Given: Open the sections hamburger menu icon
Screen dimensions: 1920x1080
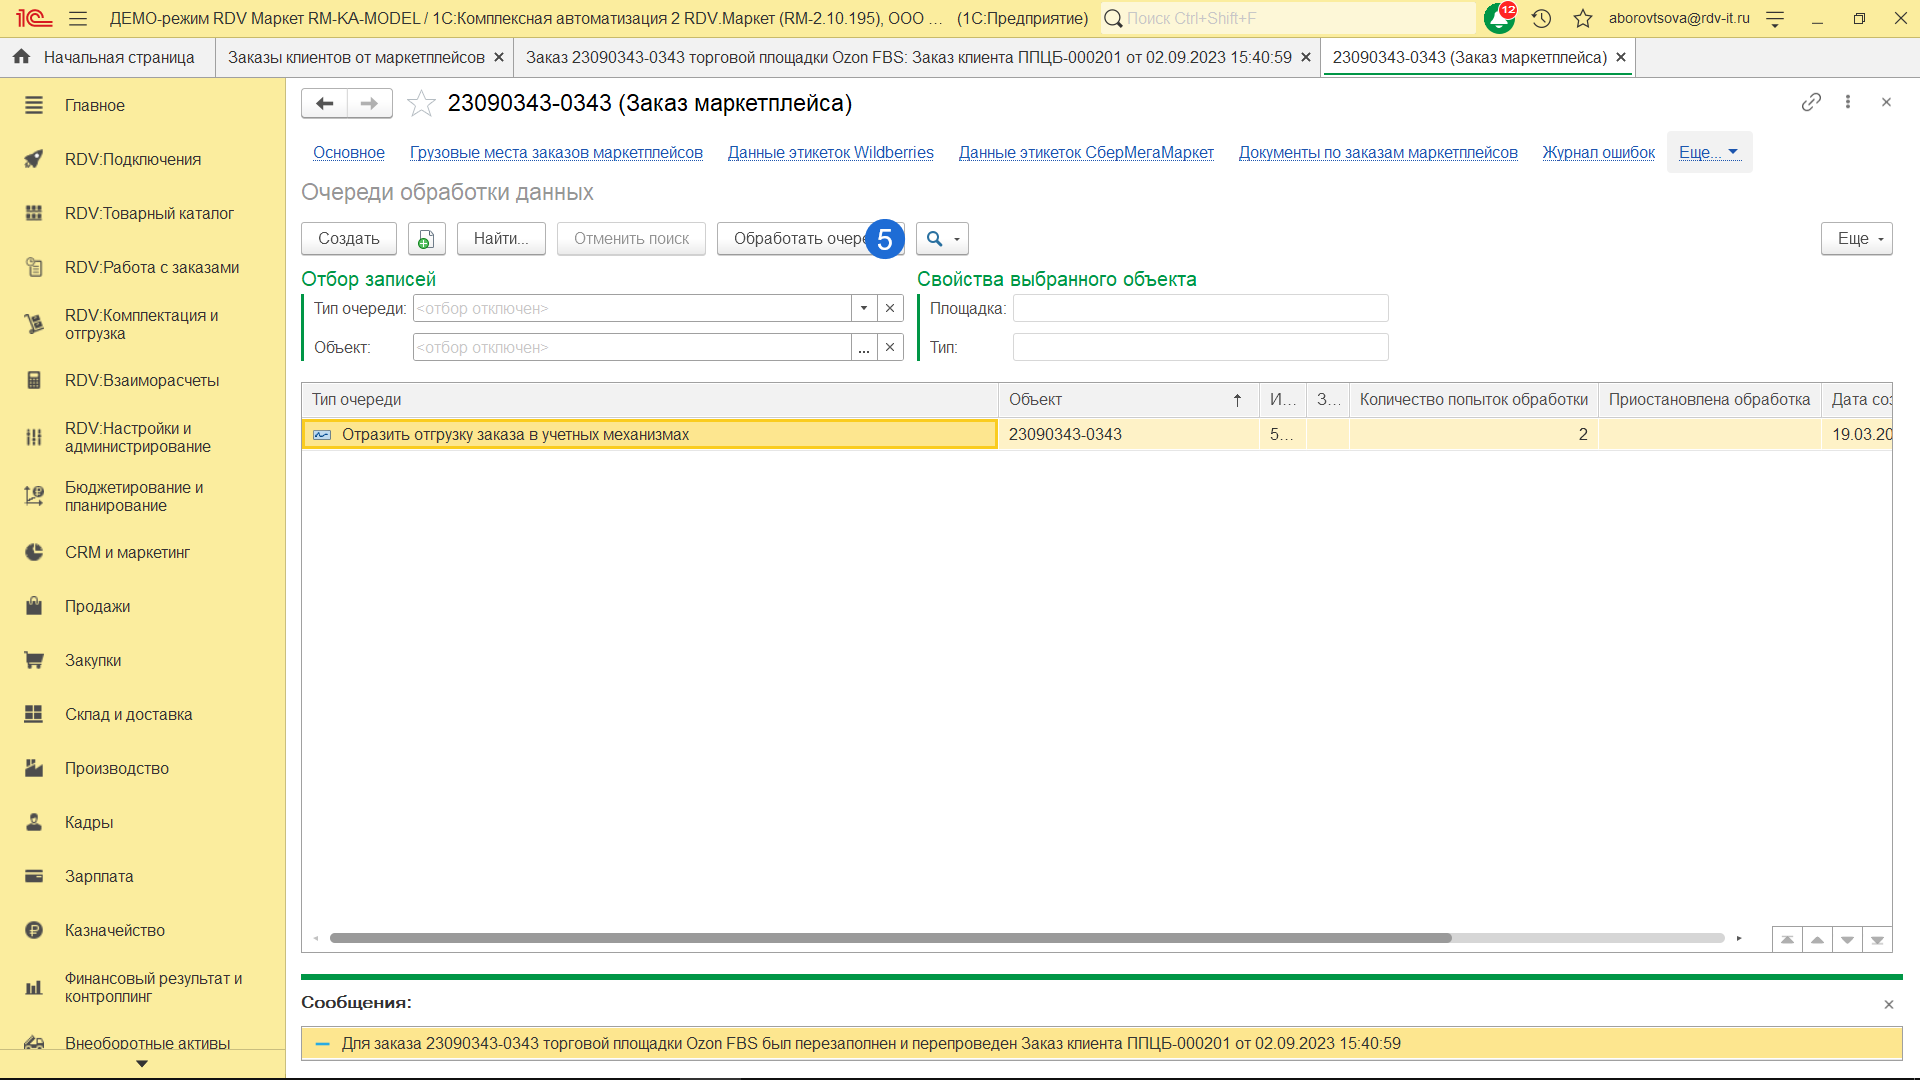Looking at the screenshot, I should (78, 18).
